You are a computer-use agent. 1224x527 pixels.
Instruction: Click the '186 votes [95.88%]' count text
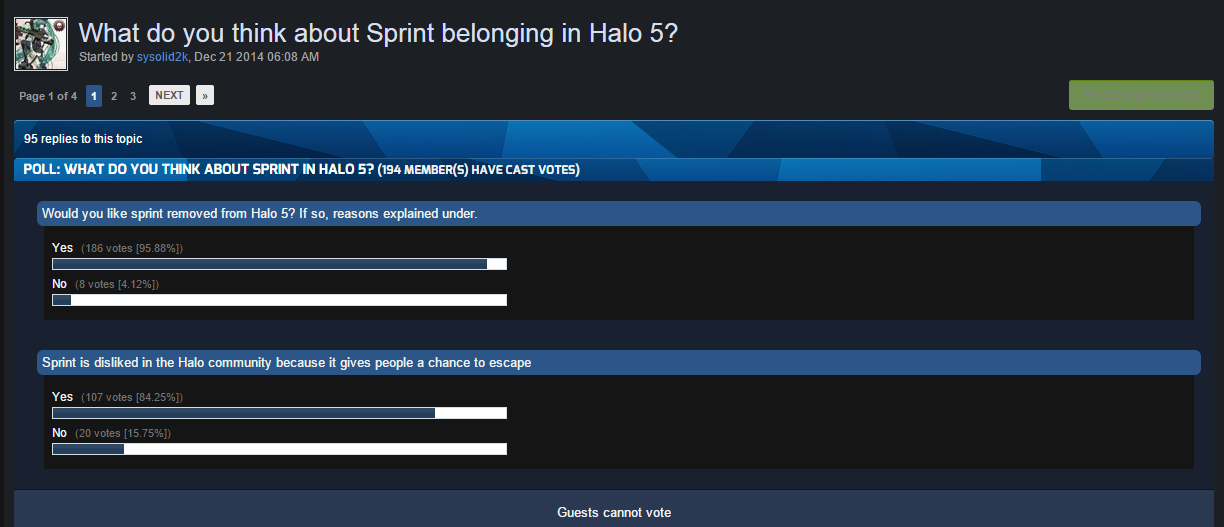tap(132, 248)
